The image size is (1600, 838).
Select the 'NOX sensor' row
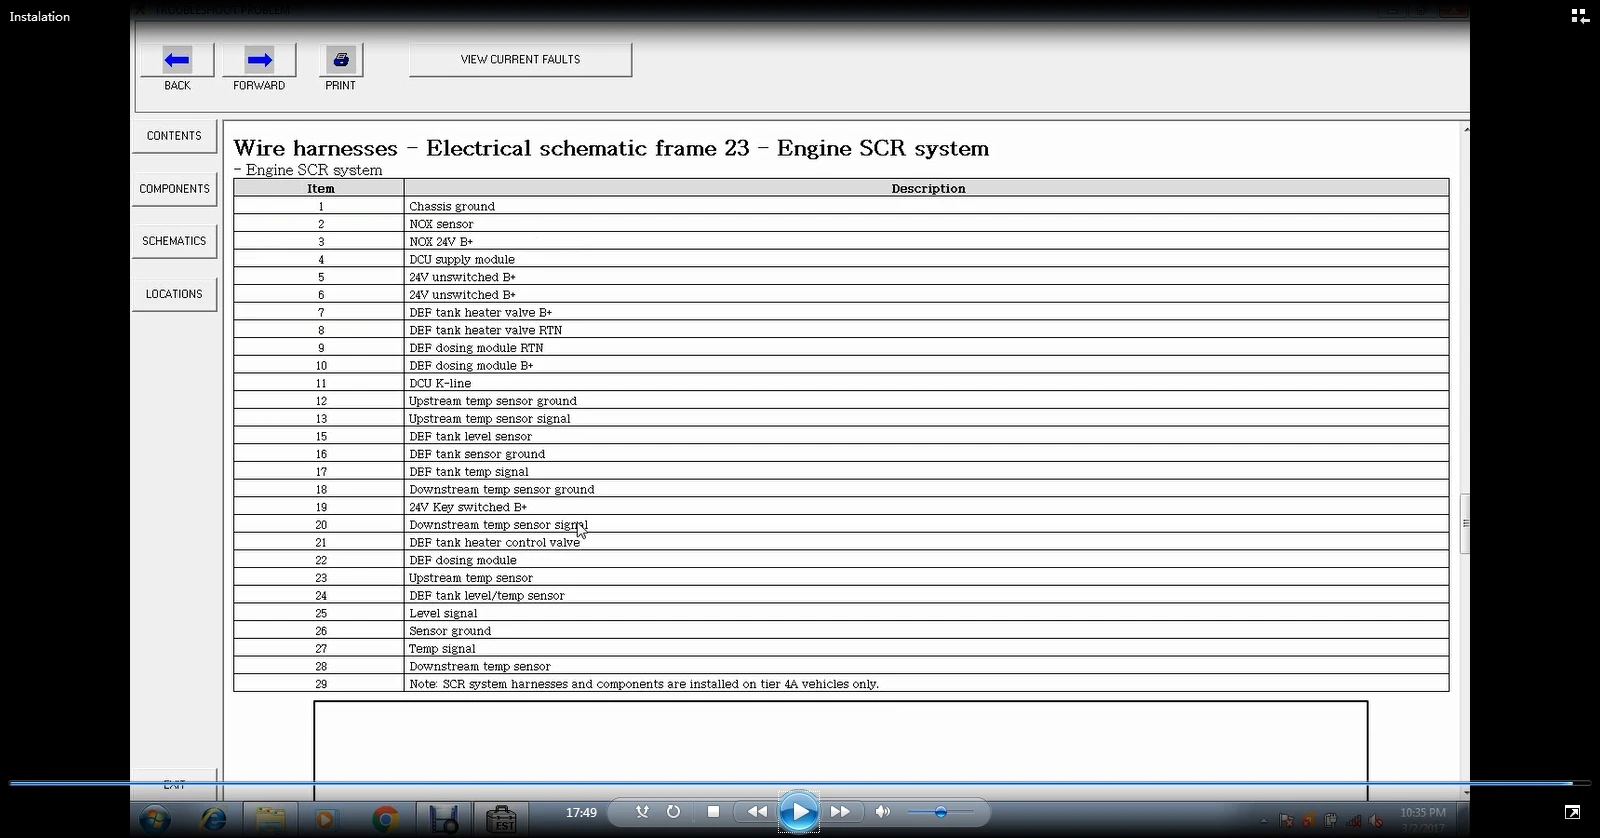click(841, 224)
